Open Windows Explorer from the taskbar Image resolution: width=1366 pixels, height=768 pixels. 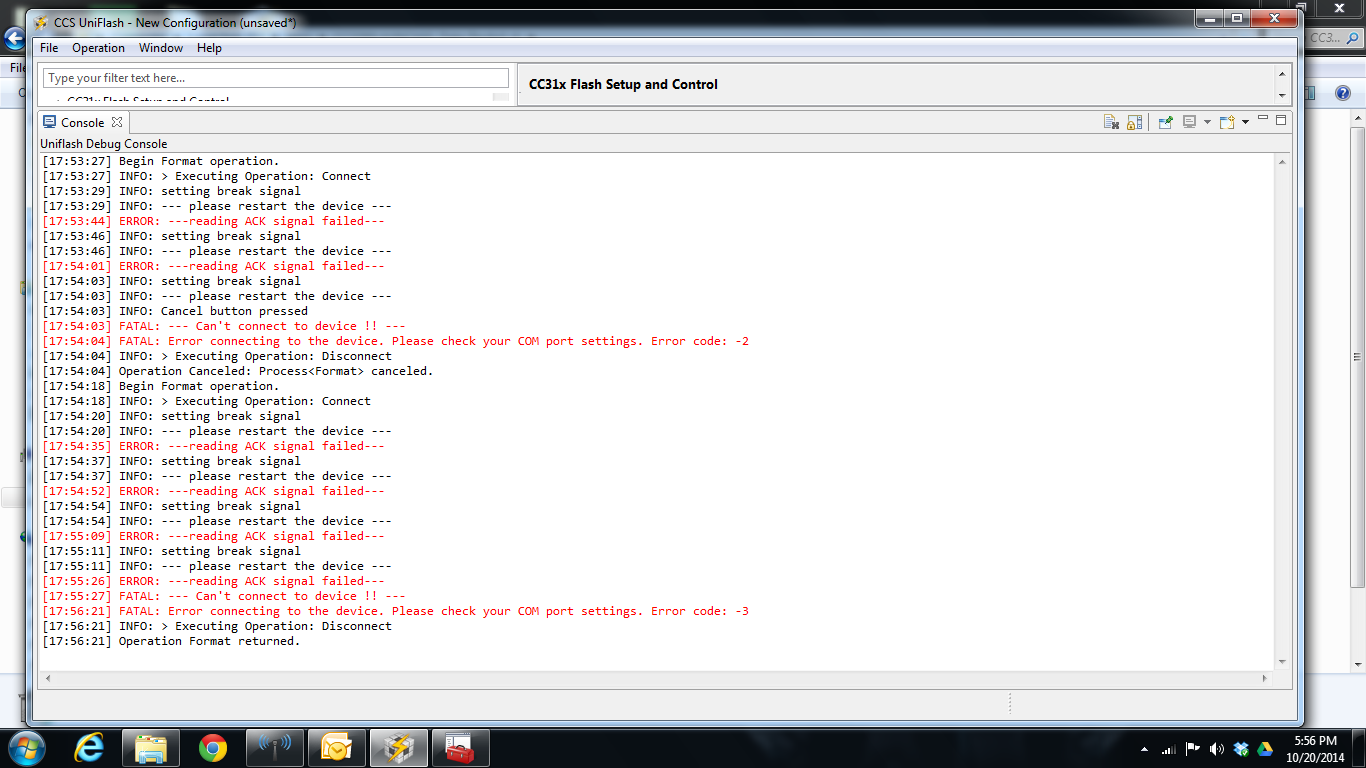[x=151, y=748]
